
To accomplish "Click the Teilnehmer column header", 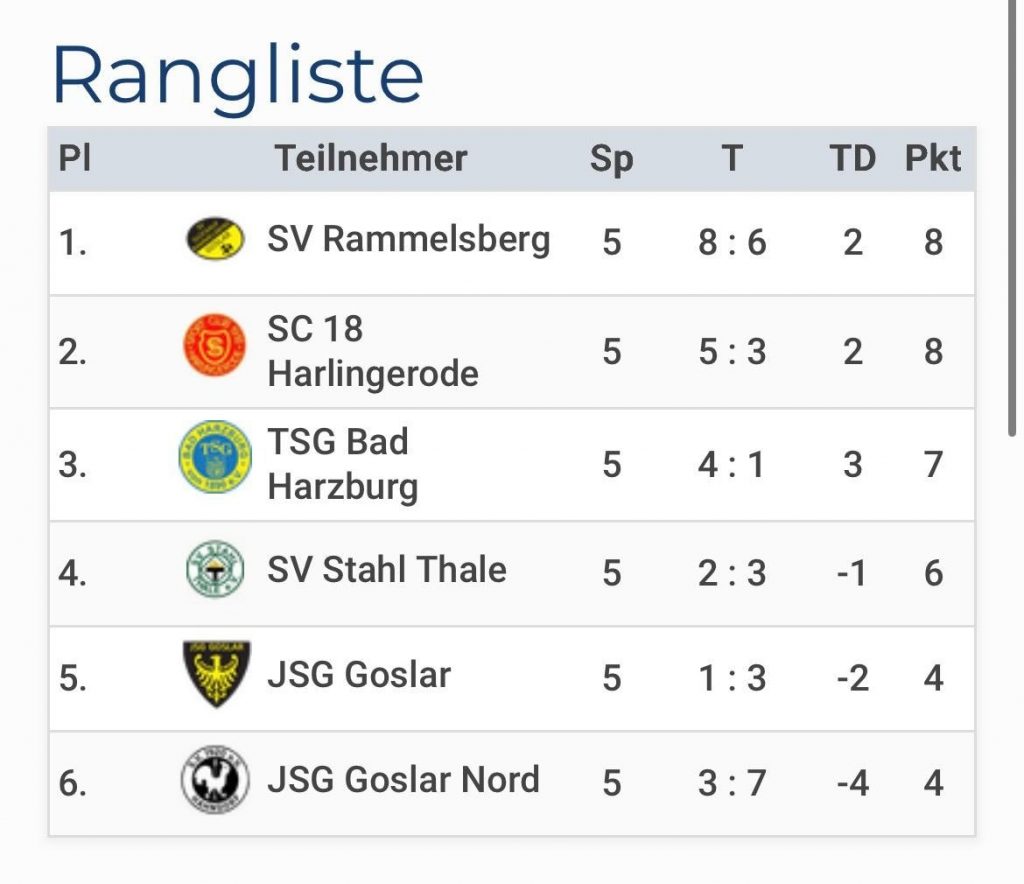I will click(371, 158).
